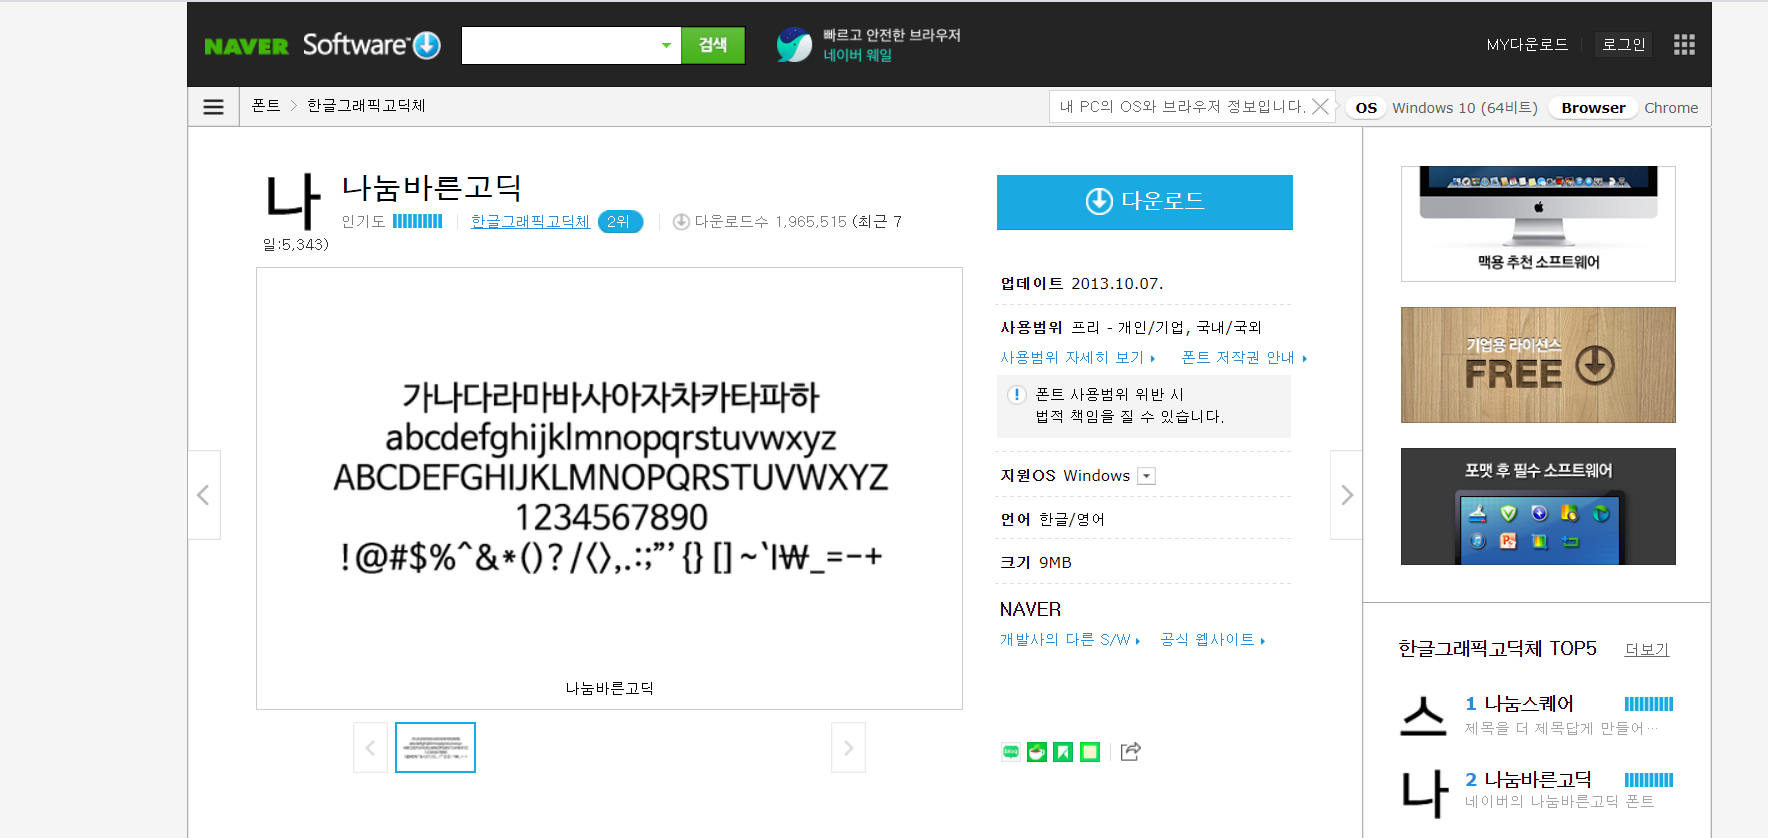Open the hamburger menu below header
The image size is (1768, 838).
pyautogui.click(x=213, y=106)
